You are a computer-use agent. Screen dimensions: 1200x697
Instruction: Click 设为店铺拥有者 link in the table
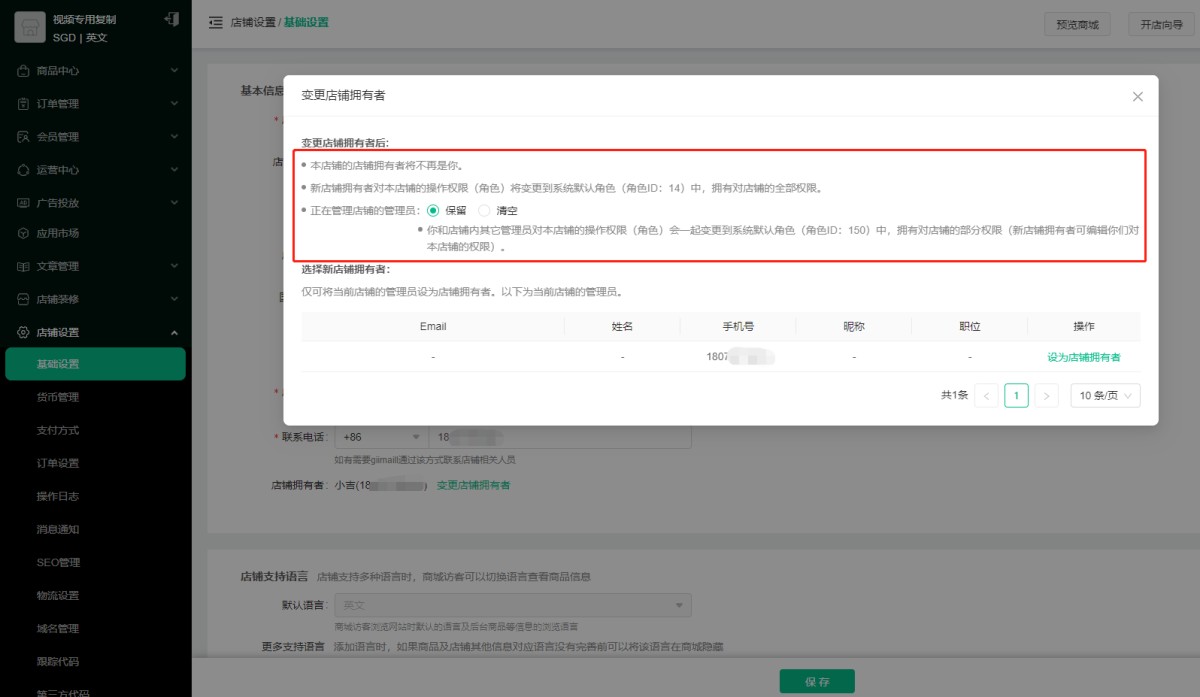point(1083,357)
